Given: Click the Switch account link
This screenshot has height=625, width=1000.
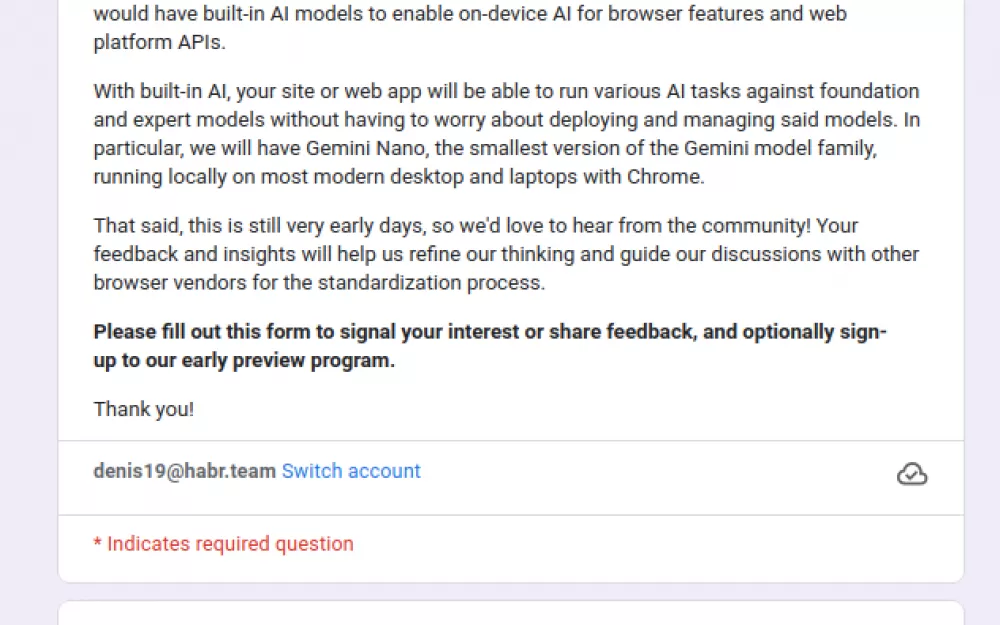Looking at the screenshot, I should (351, 471).
